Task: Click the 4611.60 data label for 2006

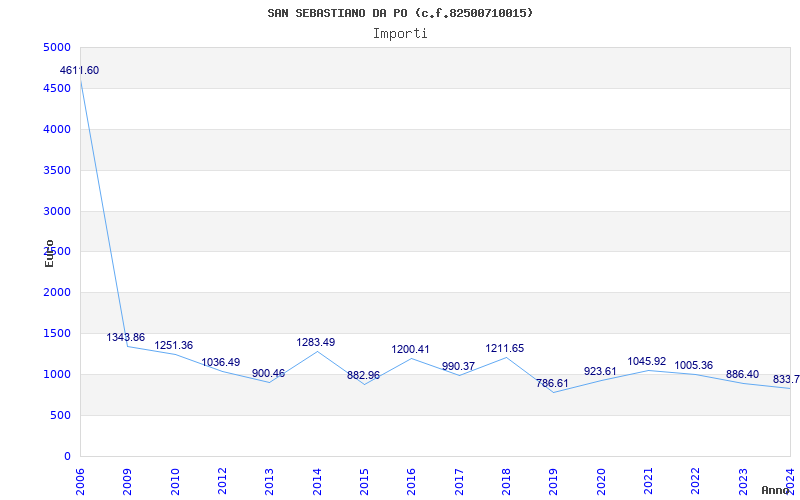Action: (80, 70)
